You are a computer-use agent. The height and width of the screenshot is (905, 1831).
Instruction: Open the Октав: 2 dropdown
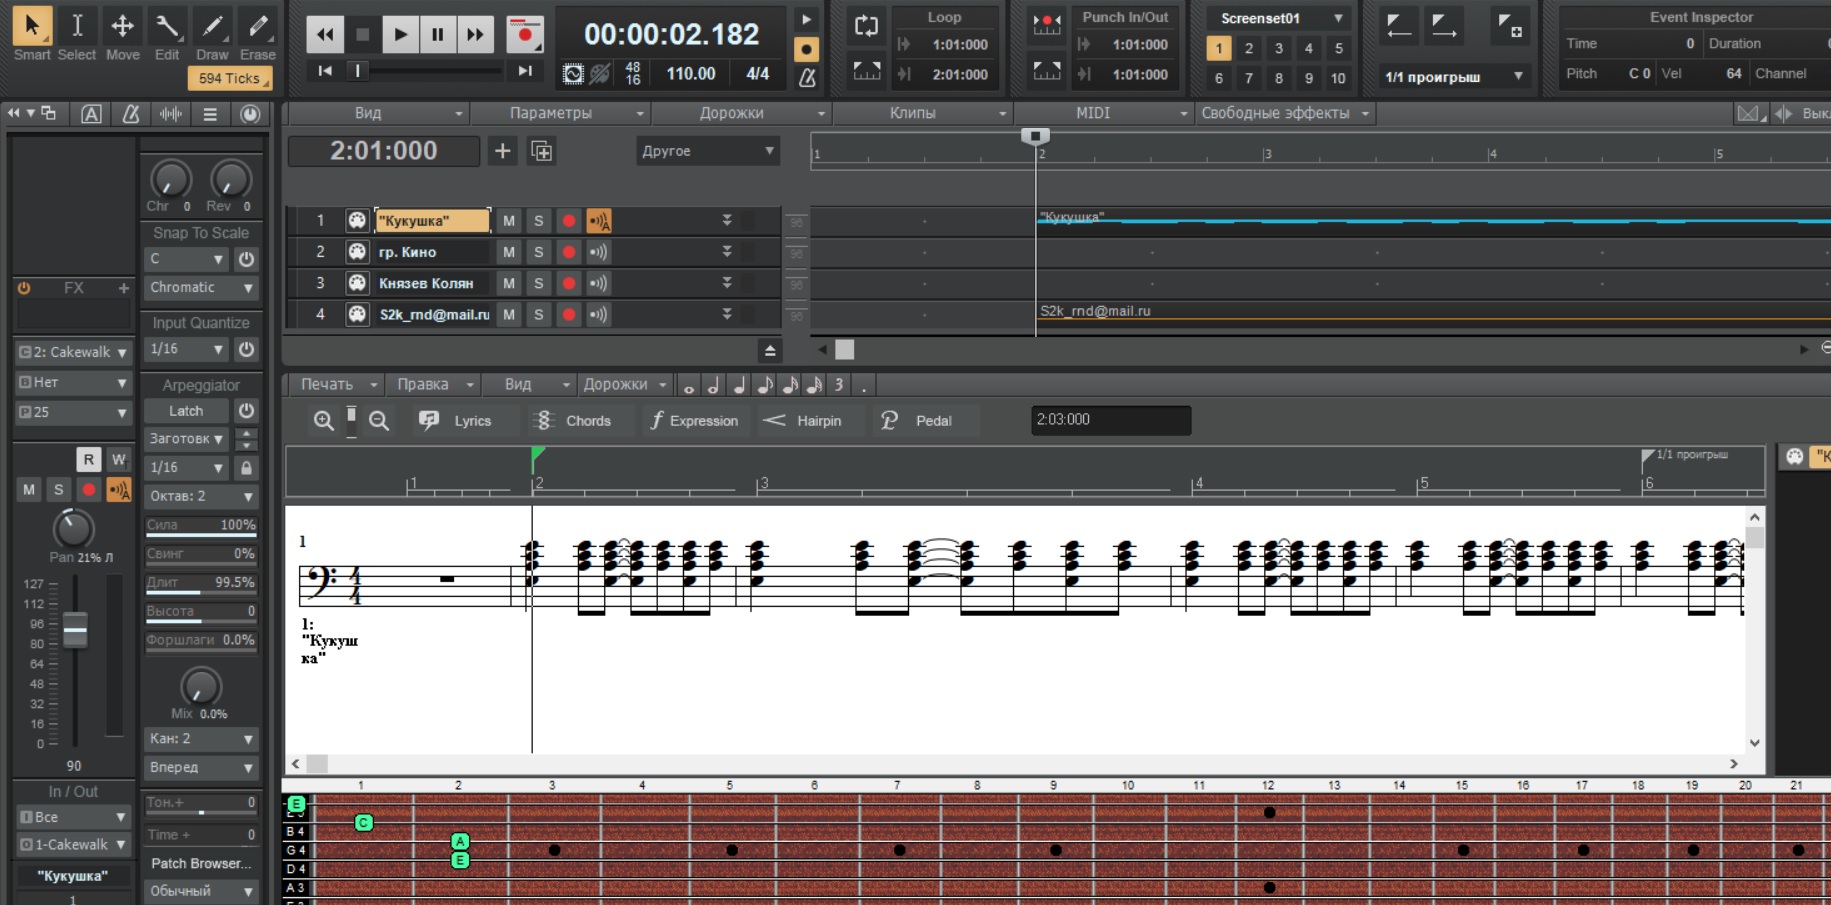[201, 496]
